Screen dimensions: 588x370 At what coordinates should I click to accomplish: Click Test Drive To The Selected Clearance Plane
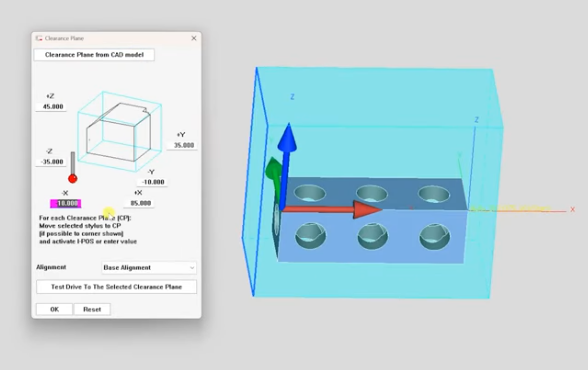click(x=116, y=287)
